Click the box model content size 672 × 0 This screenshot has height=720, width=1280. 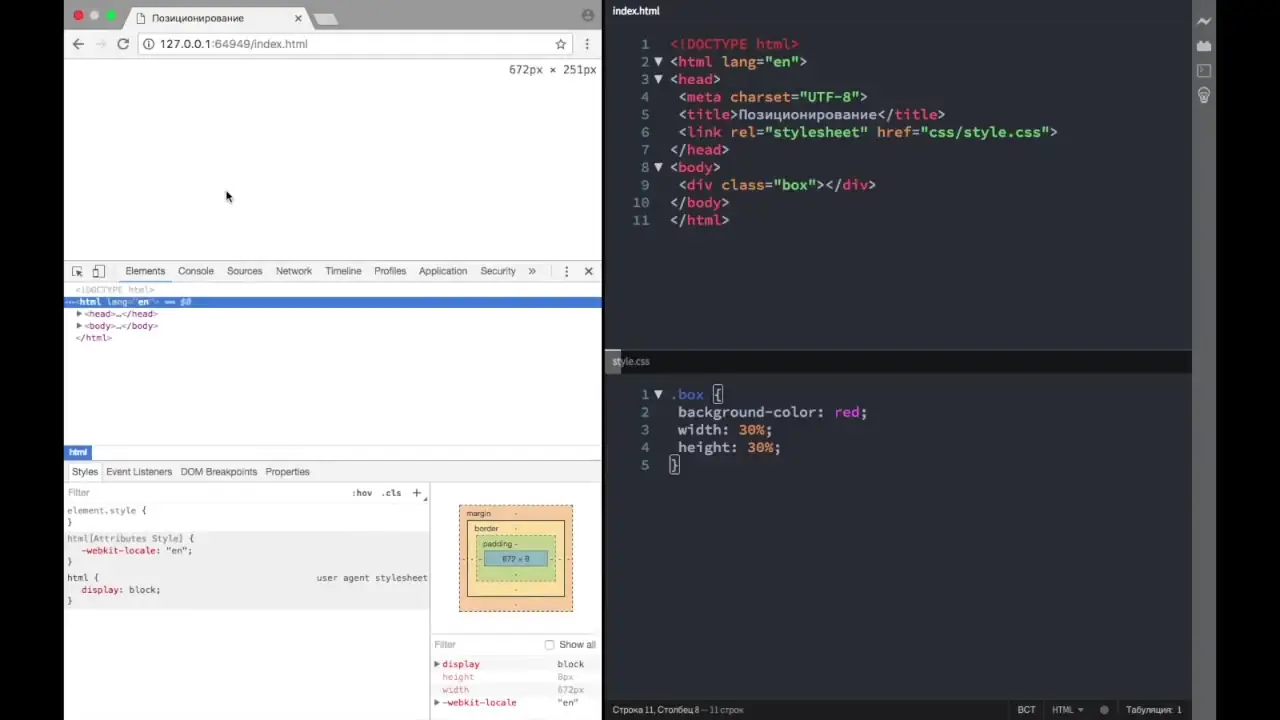516,559
